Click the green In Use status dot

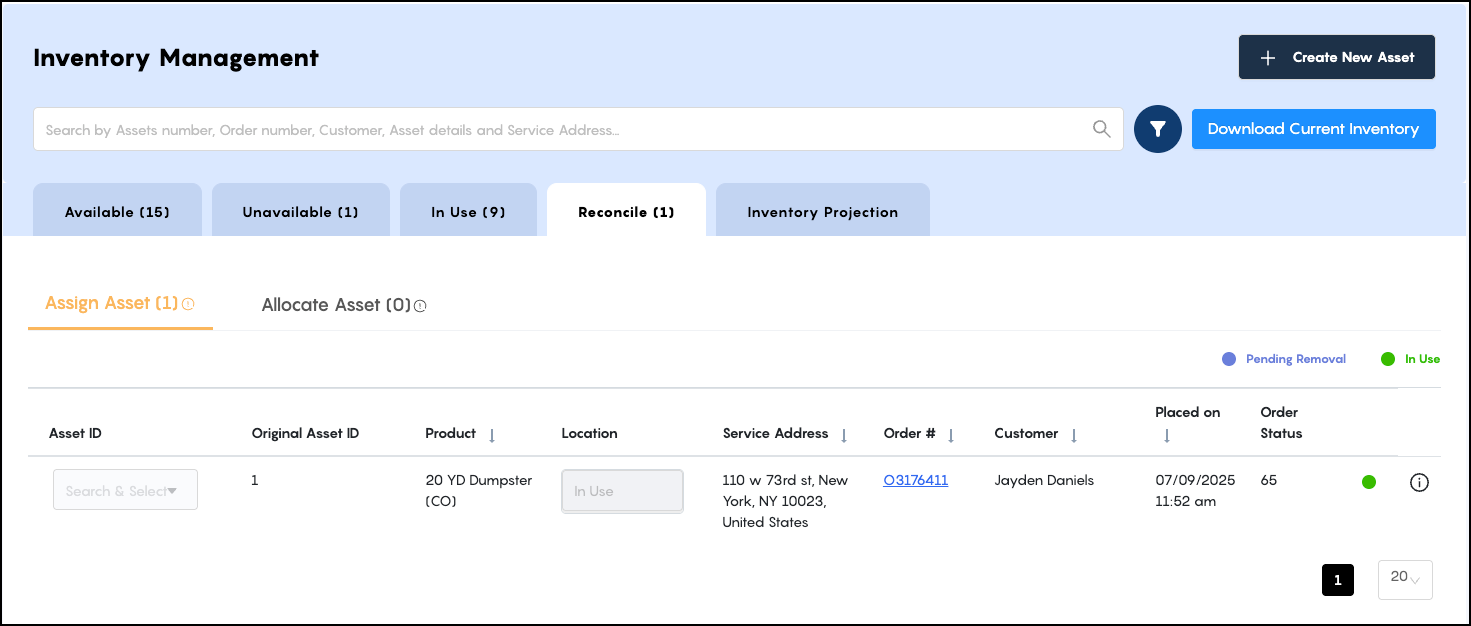[x=1368, y=481]
